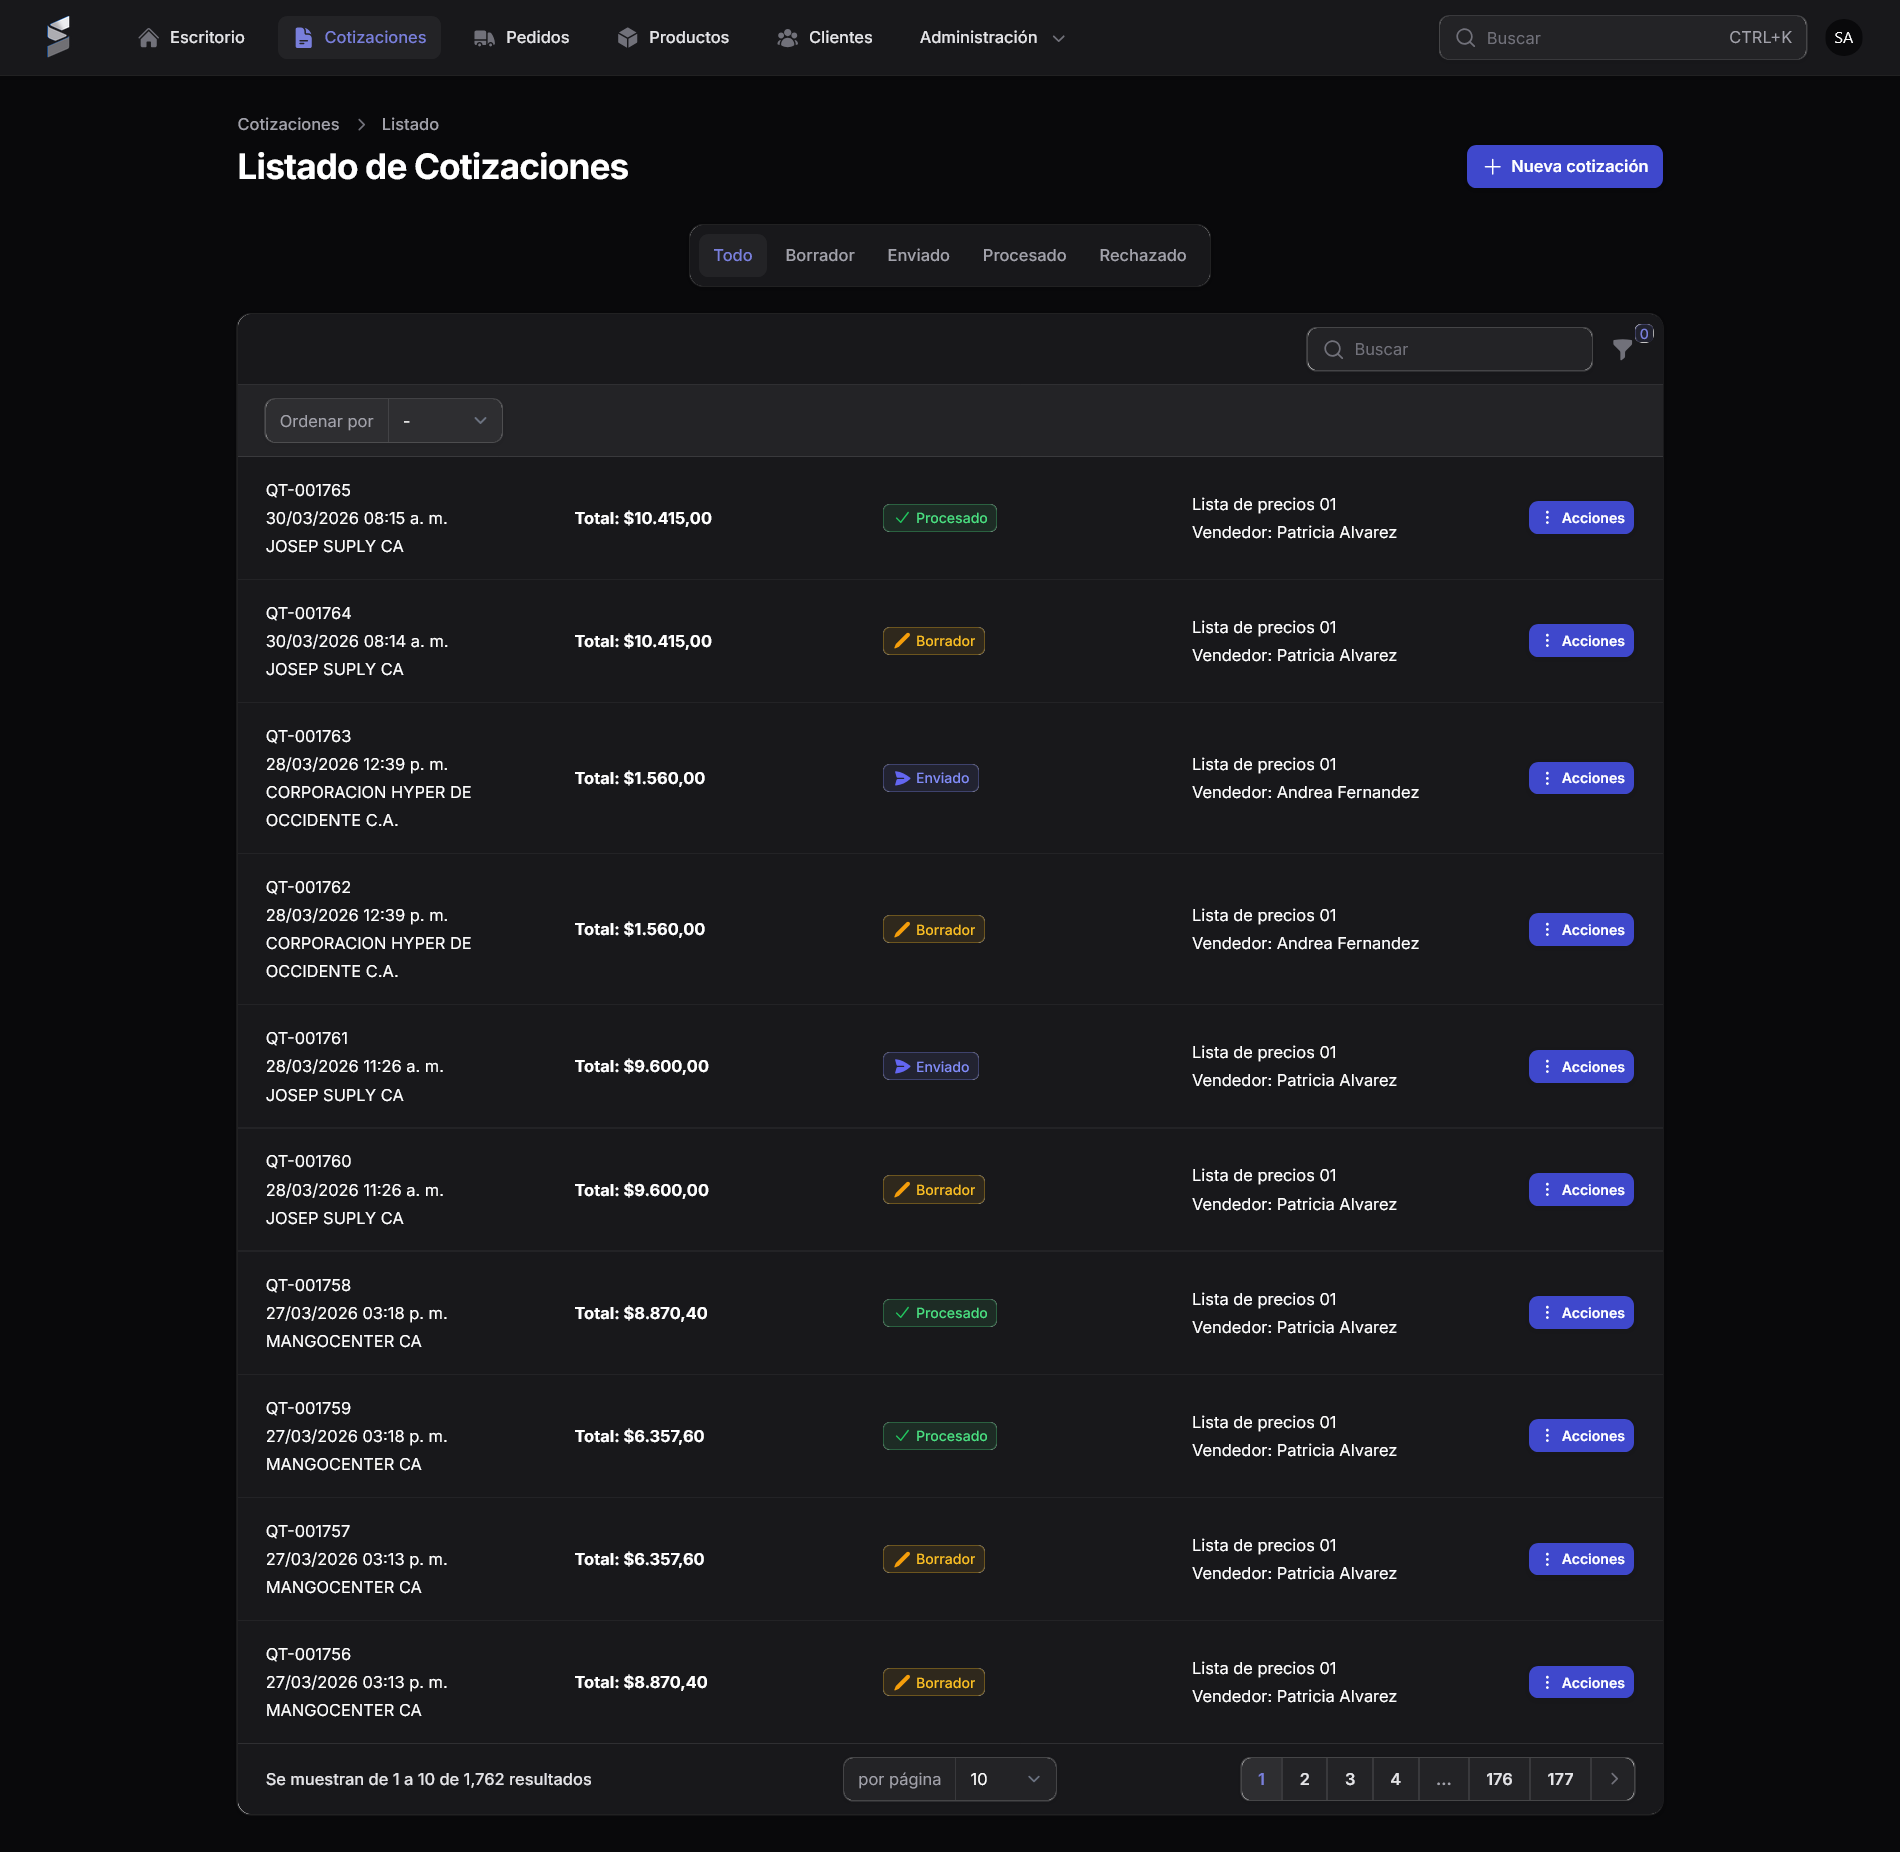Open Acciones for quotation QT-001765
Viewport: 1900px width, 1852px height.
pos(1580,518)
